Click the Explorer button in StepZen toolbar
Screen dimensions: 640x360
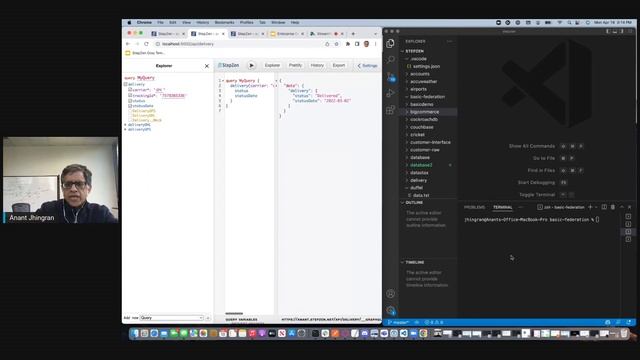[272, 65]
